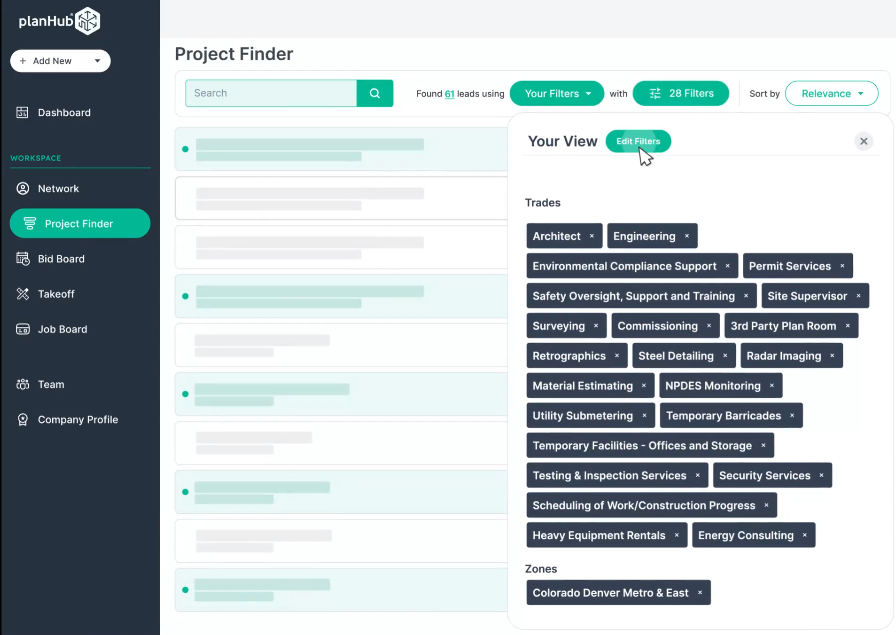The height and width of the screenshot is (635, 896).
Task: Click the Job Board sidebar icon
Action: (23, 329)
